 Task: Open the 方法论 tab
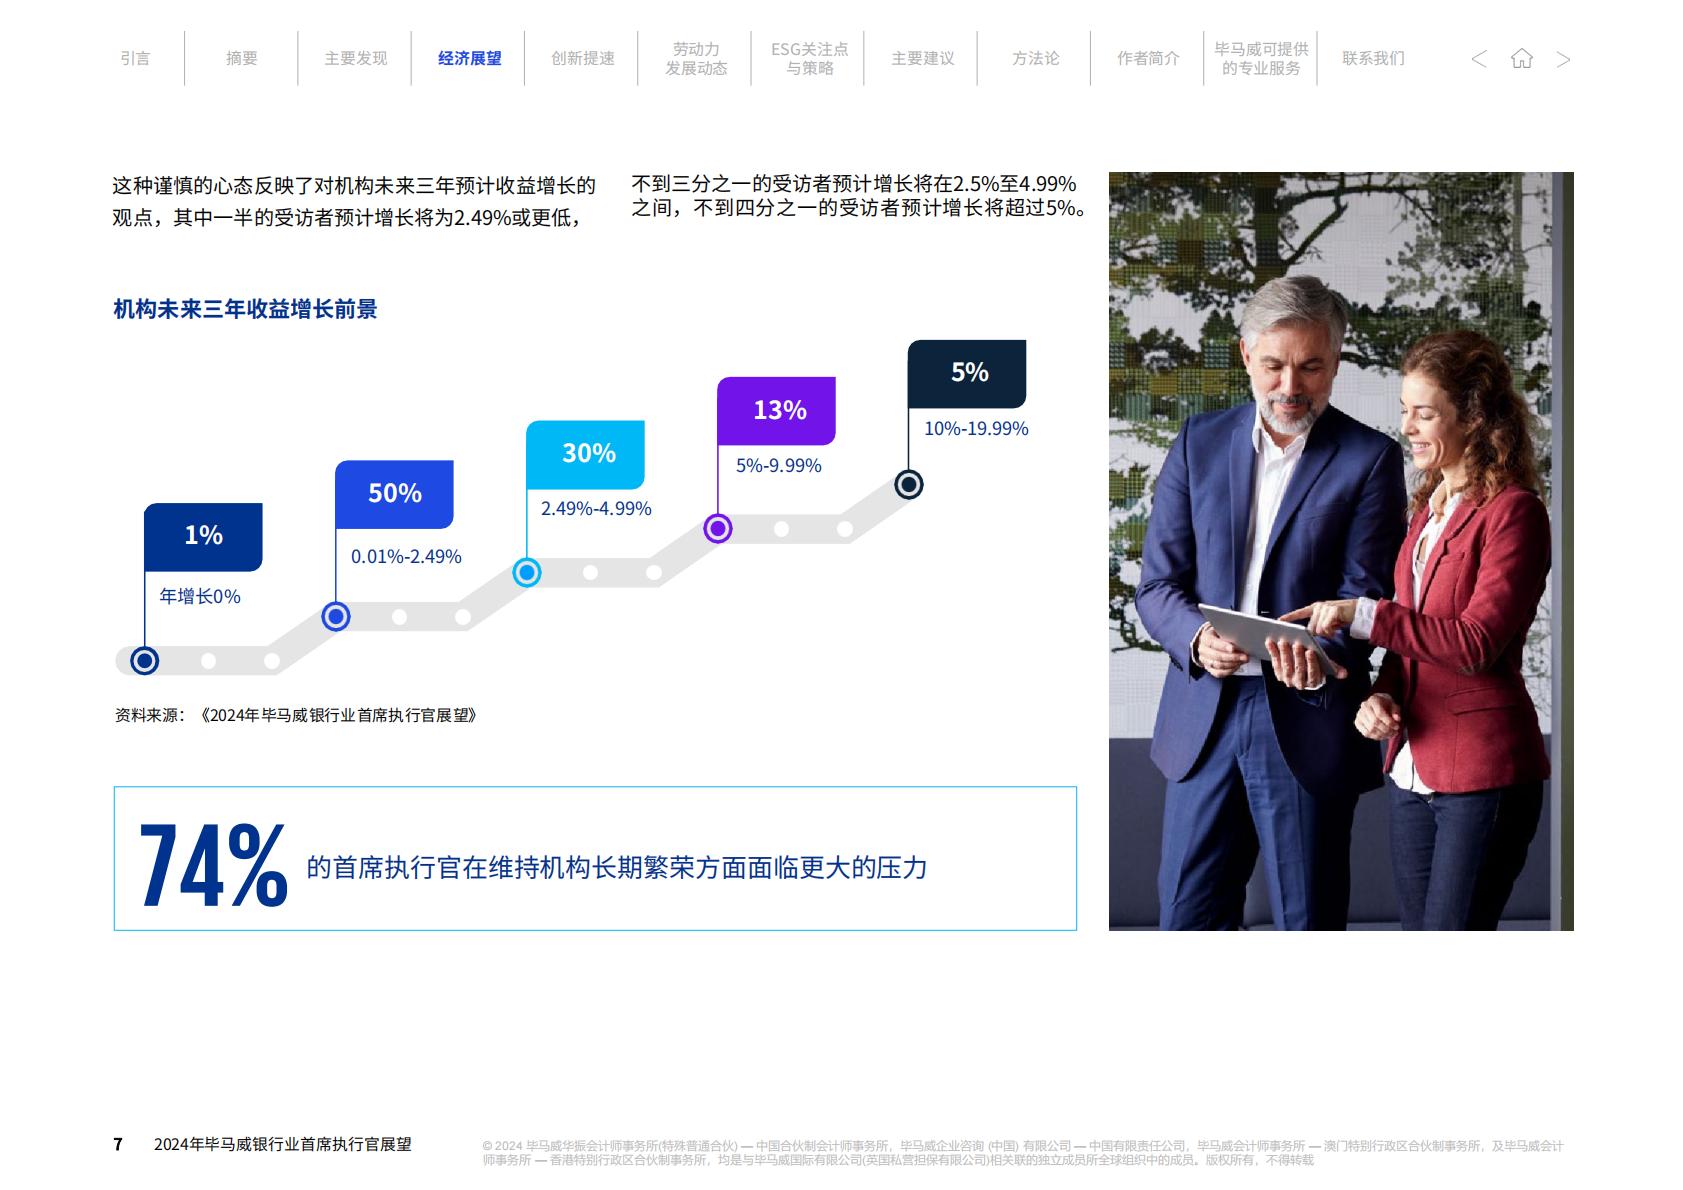[x=1035, y=58]
